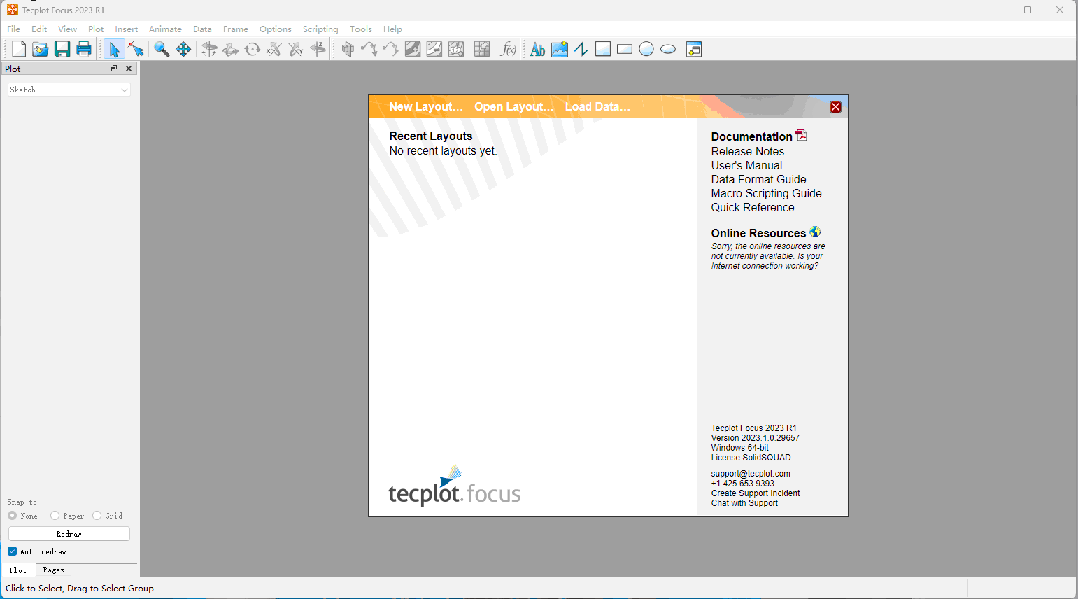
Task: Click Chat with Support link
Action: pyautogui.click(x=745, y=503)
